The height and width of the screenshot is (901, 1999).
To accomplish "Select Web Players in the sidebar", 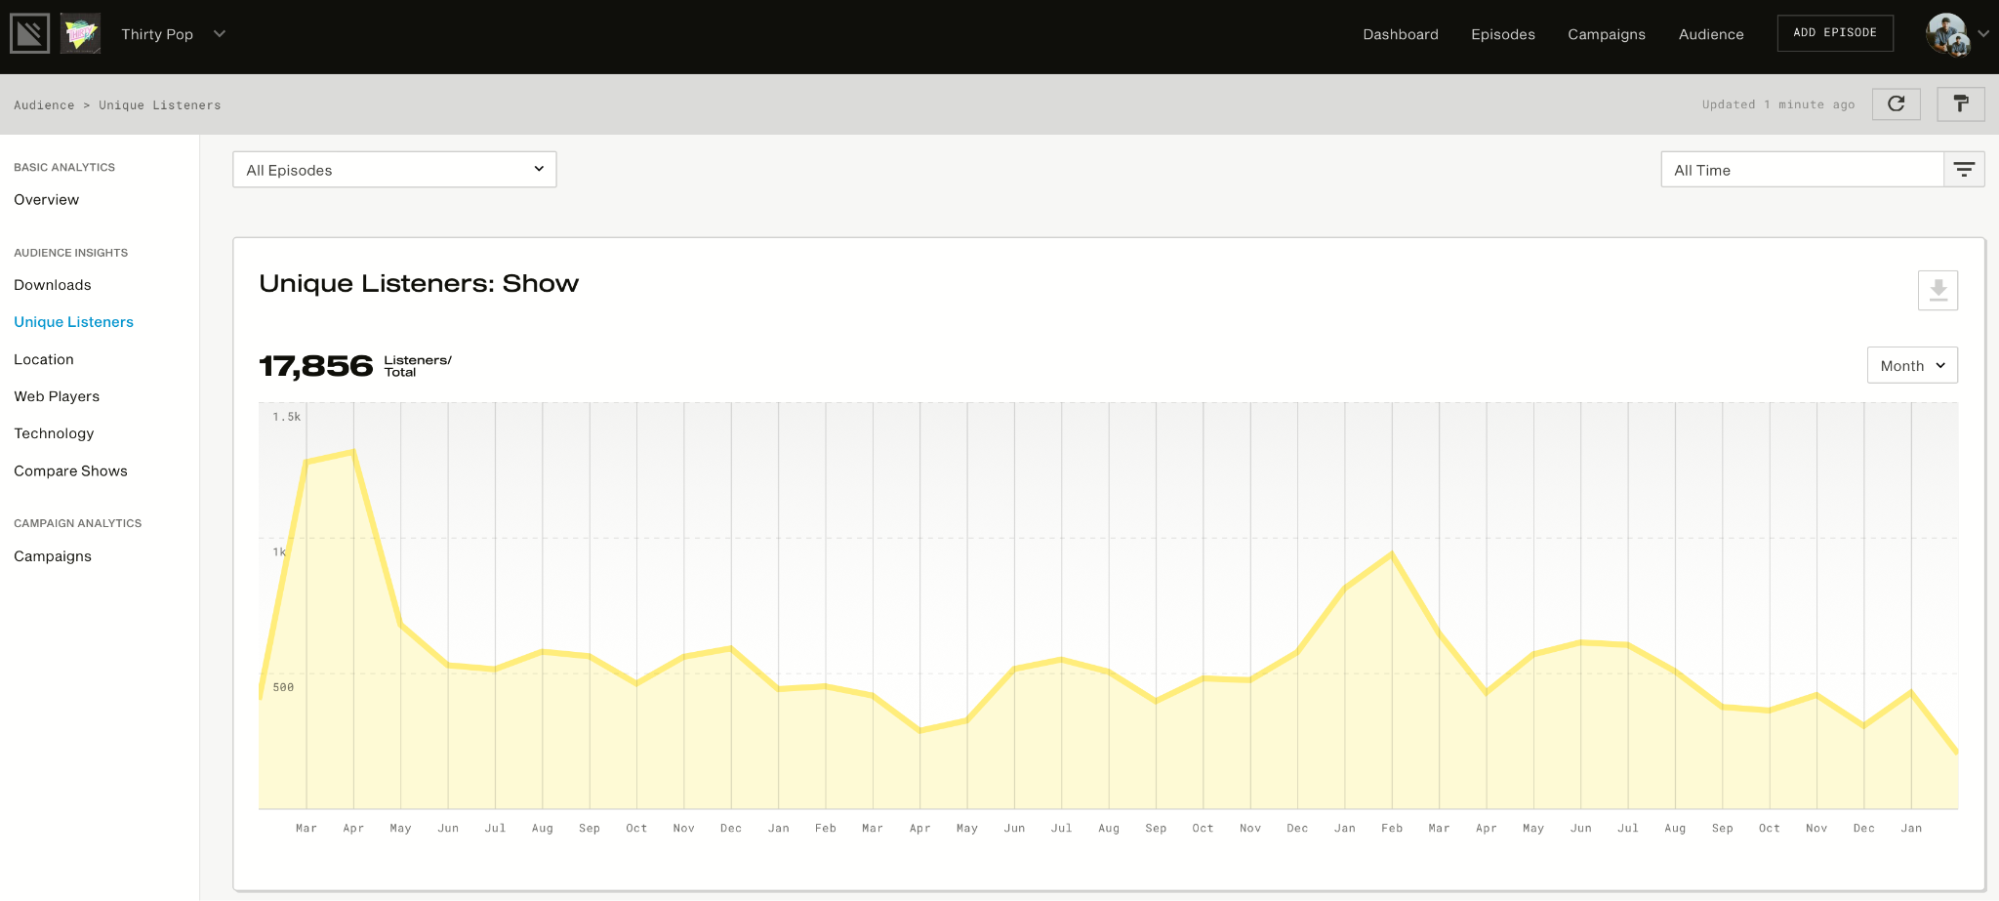I will tap(56, 396).
